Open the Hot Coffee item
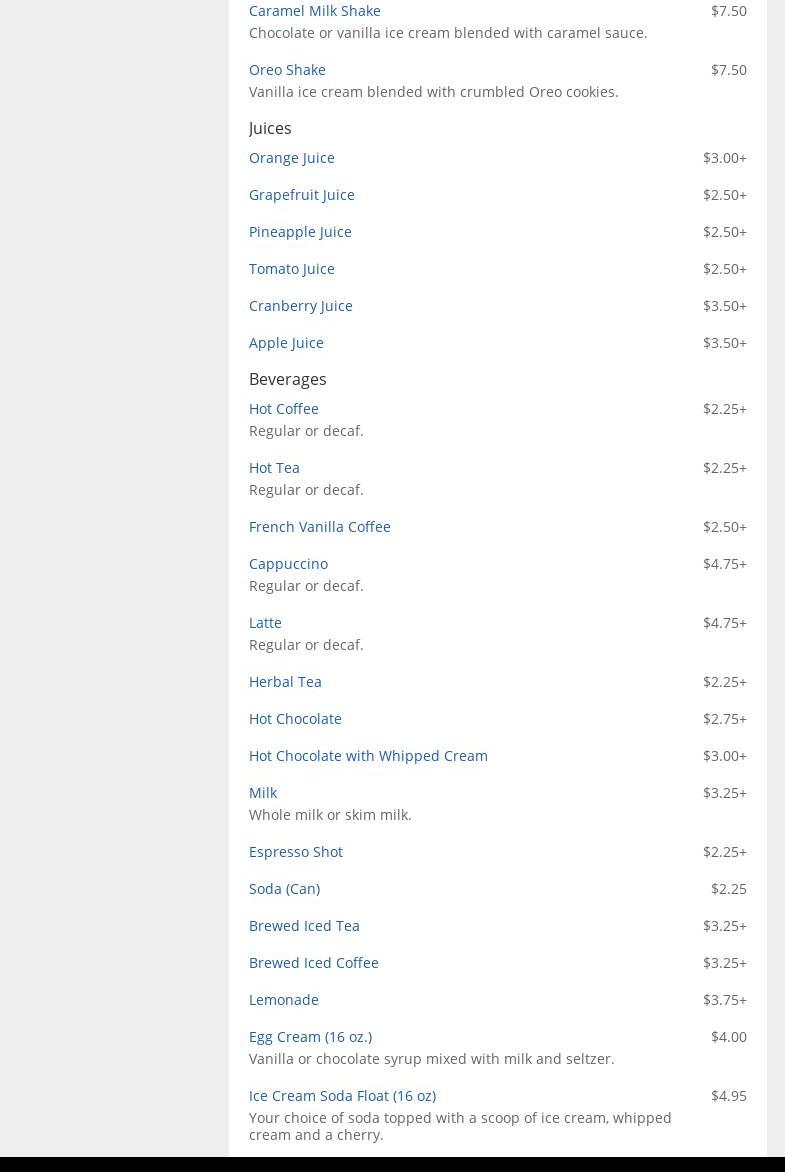The width and height of the screenshot is (785, 1172). click(283, 409)
